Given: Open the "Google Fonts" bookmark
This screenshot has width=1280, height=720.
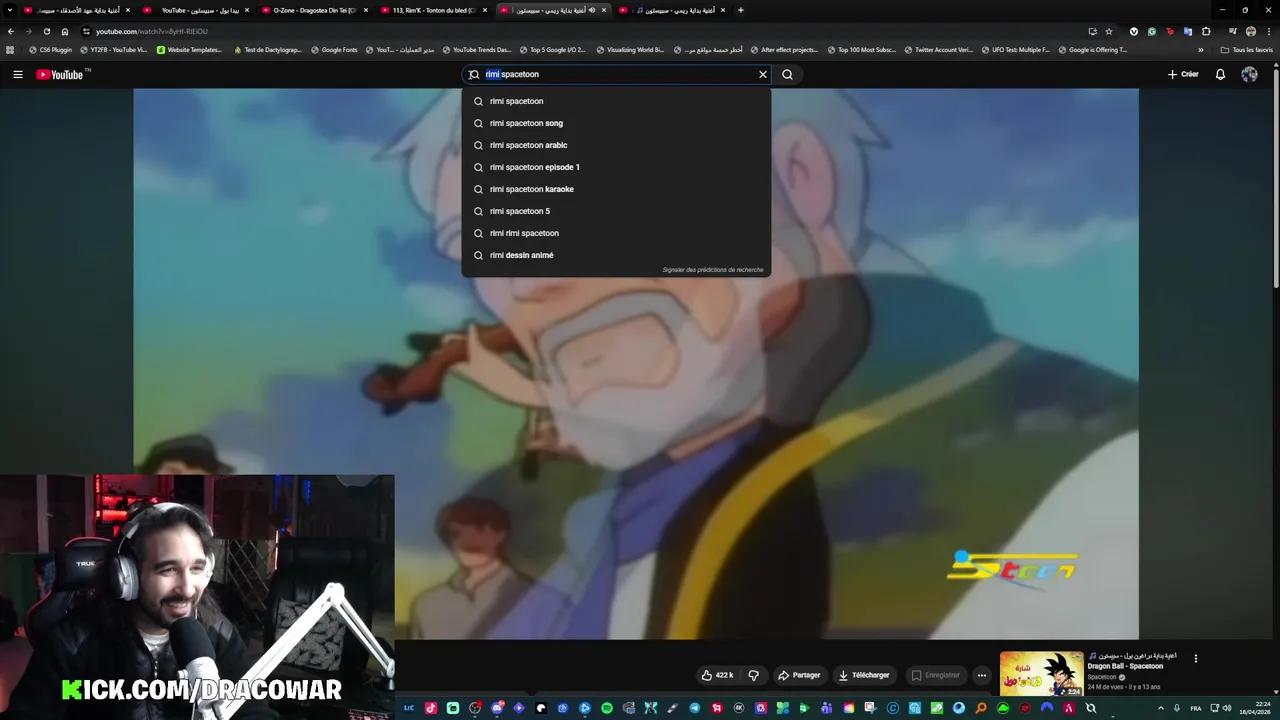Looking at the screenshot, I should click(x=334, y=49).
